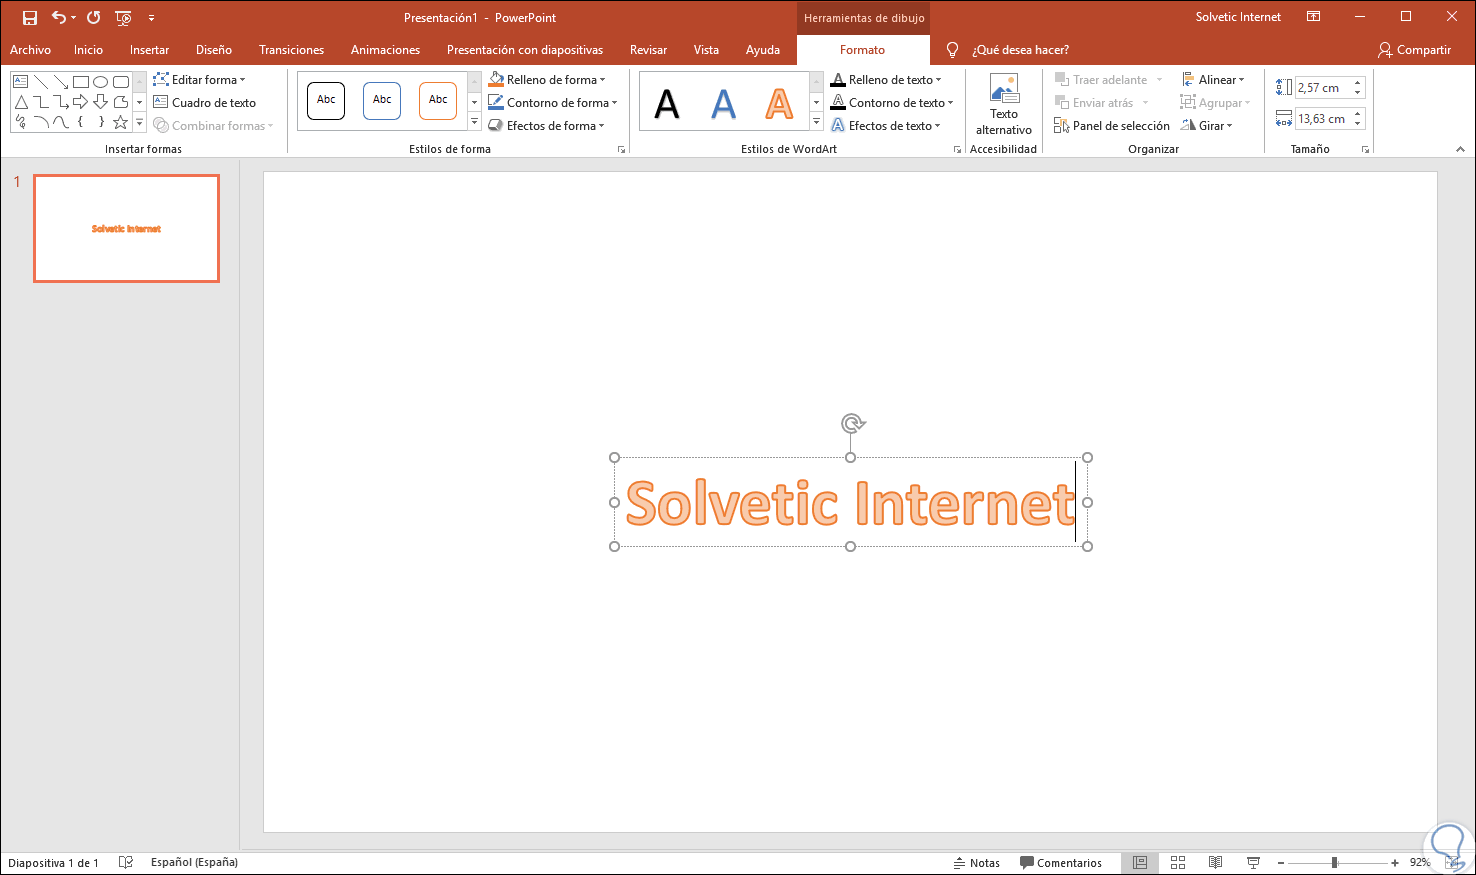Start slideshow from beginning icon in quick access

coord(123,18)
